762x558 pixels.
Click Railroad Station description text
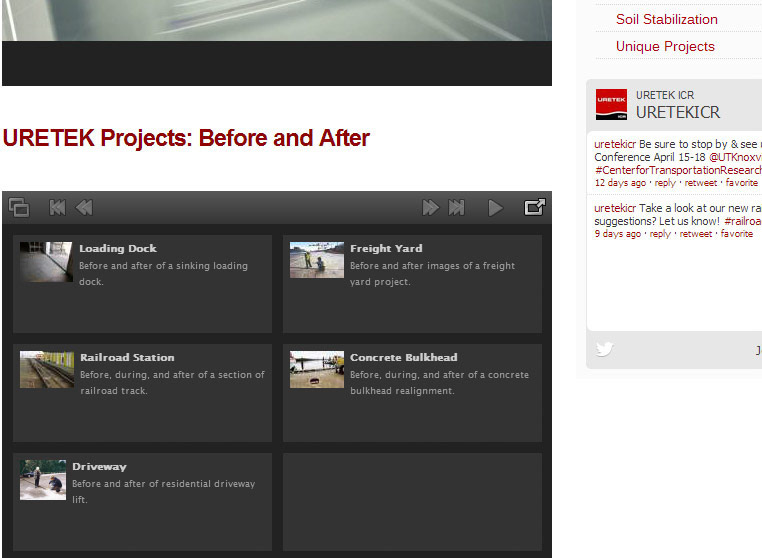pos(172,383)
